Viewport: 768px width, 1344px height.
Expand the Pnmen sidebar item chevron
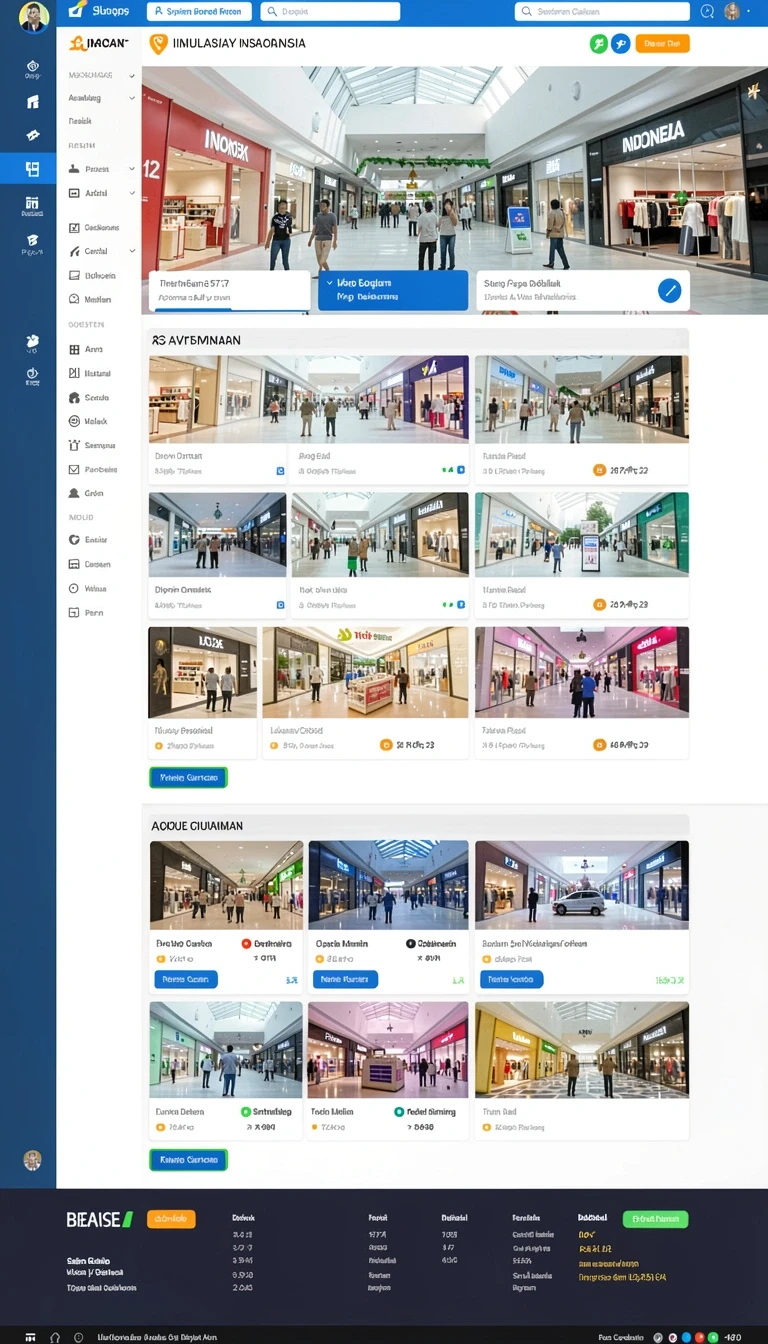(132, 169)
